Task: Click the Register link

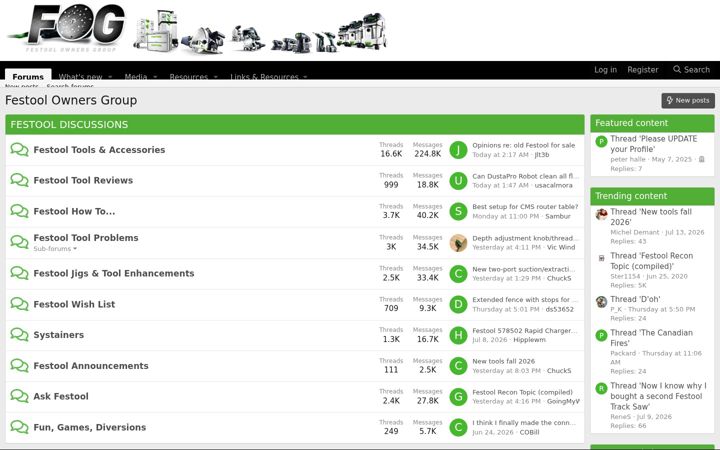Action: click(643, 70)
